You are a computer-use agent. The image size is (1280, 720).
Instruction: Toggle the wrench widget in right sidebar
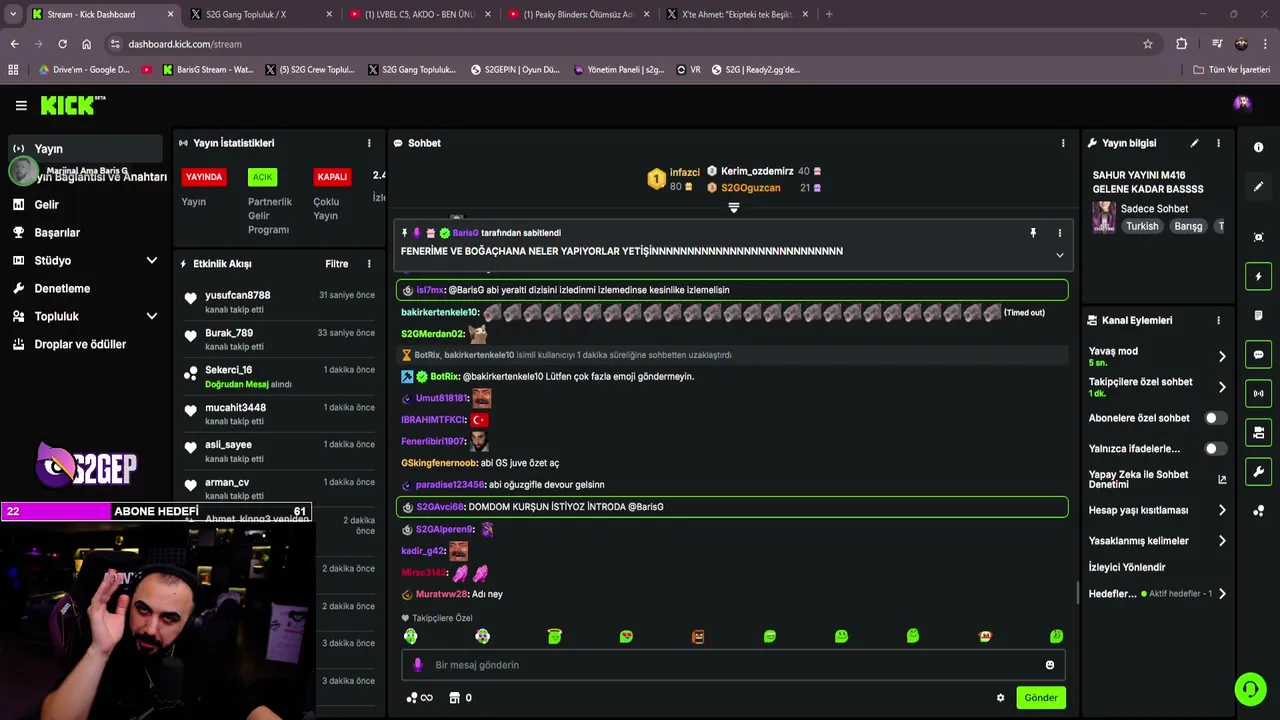coord(1258,472)
